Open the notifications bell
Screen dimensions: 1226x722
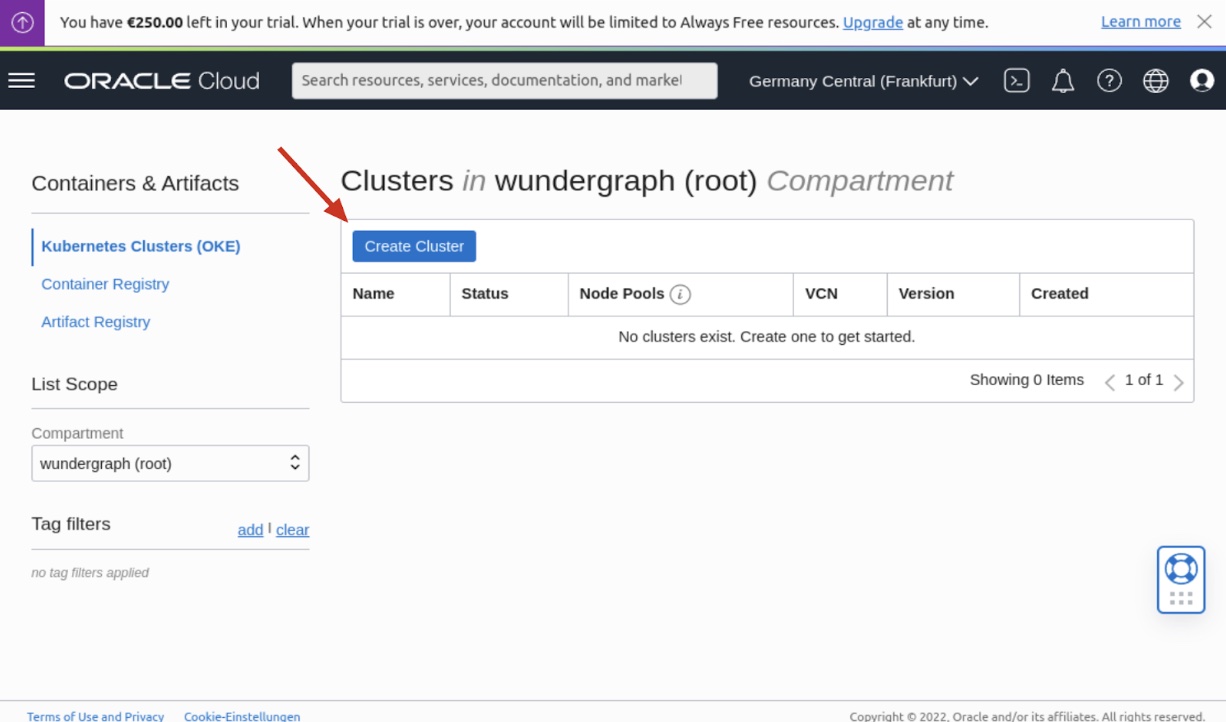click(x=1062, y=81)
